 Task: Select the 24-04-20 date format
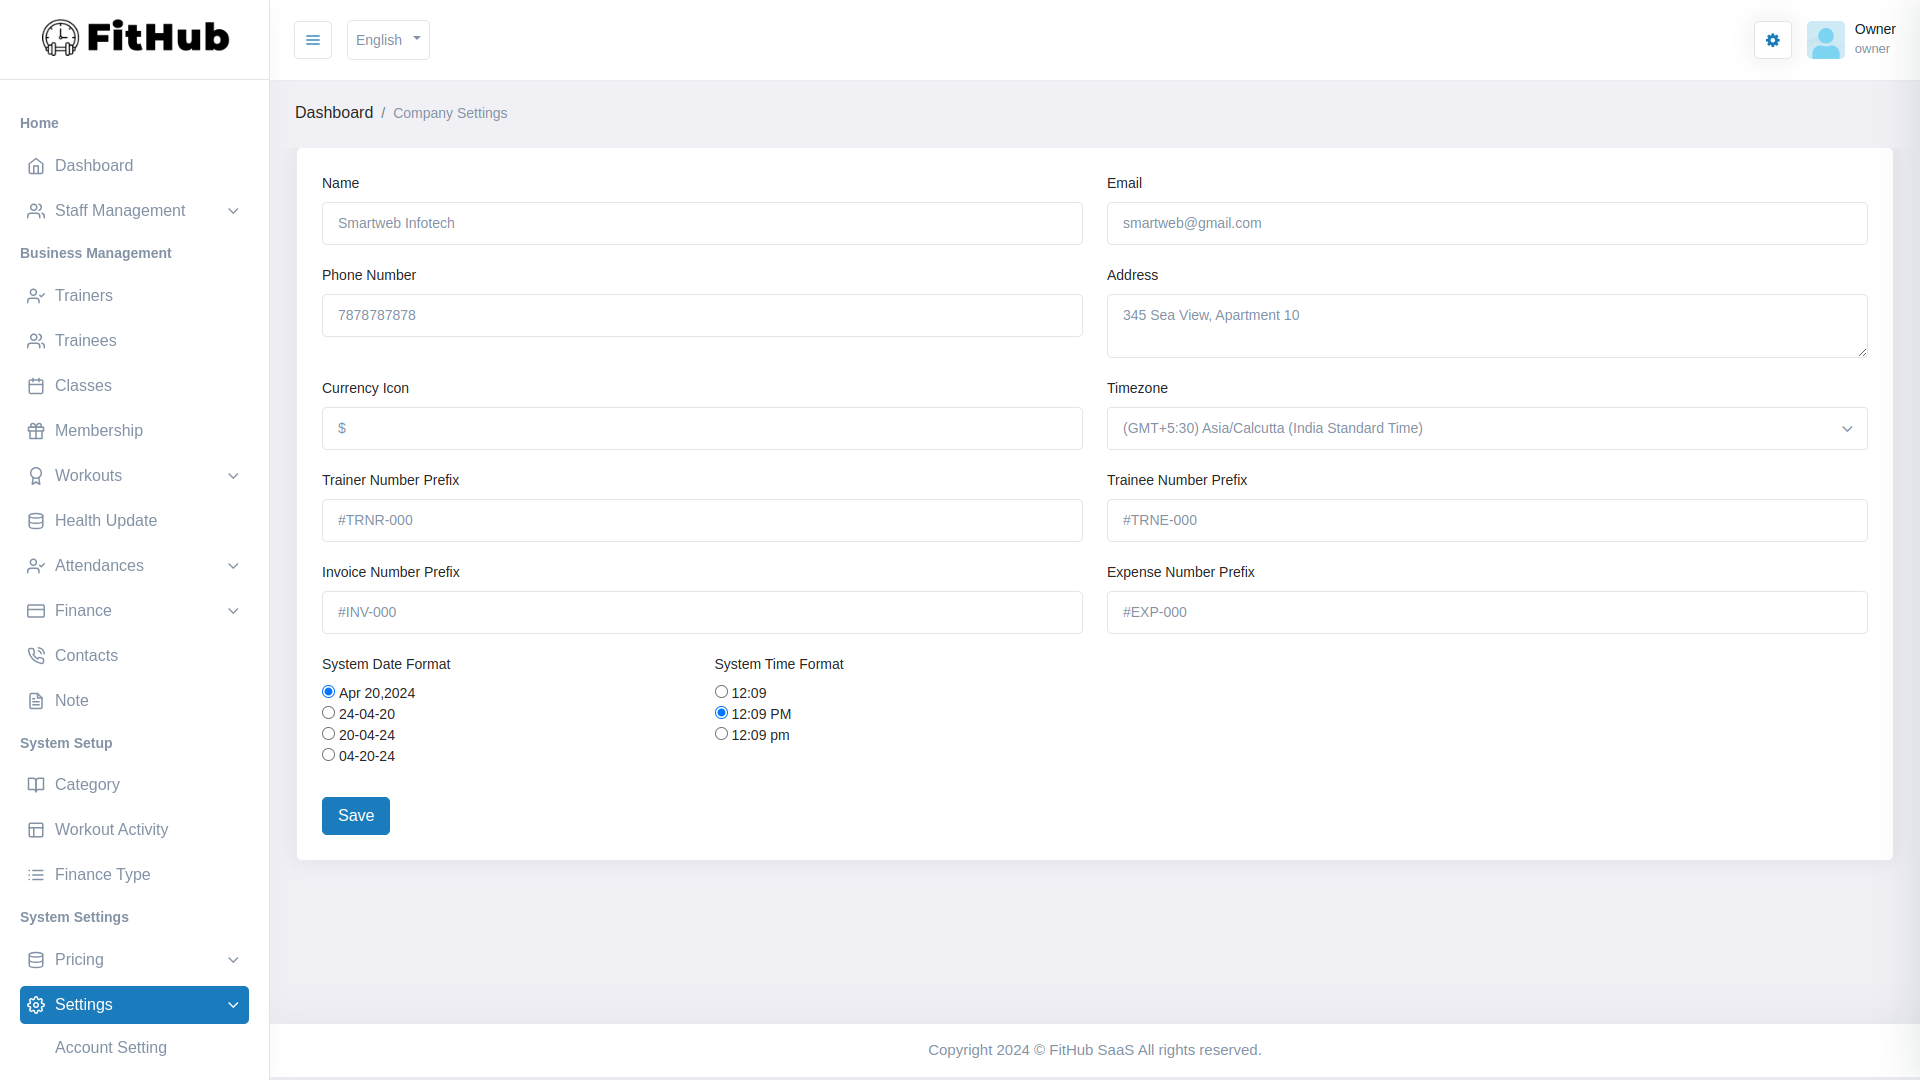328,713
